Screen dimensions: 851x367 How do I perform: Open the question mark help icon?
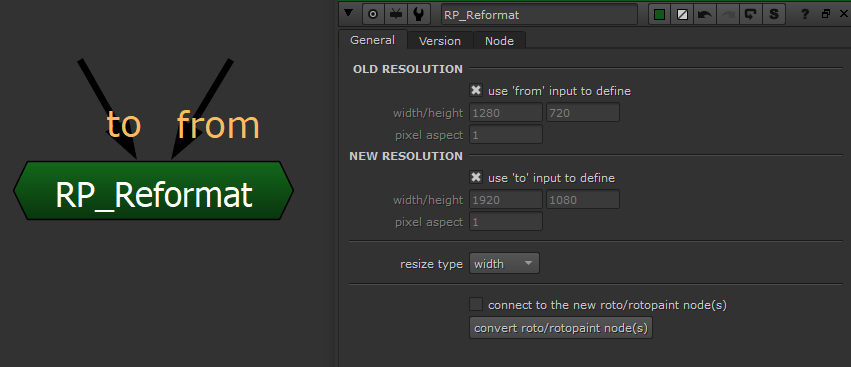(805, 15)
